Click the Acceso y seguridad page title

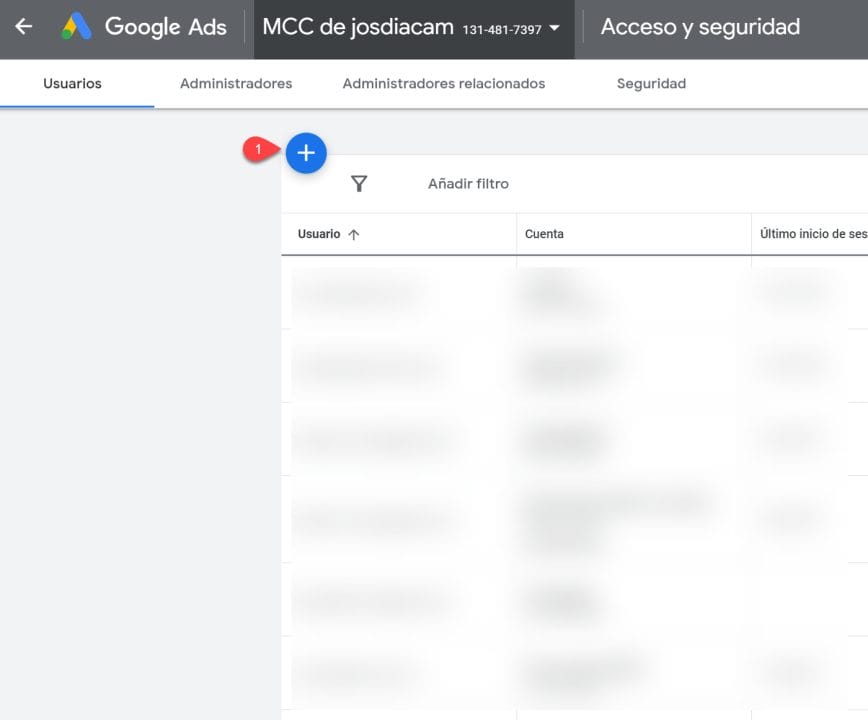coord(700,27)
